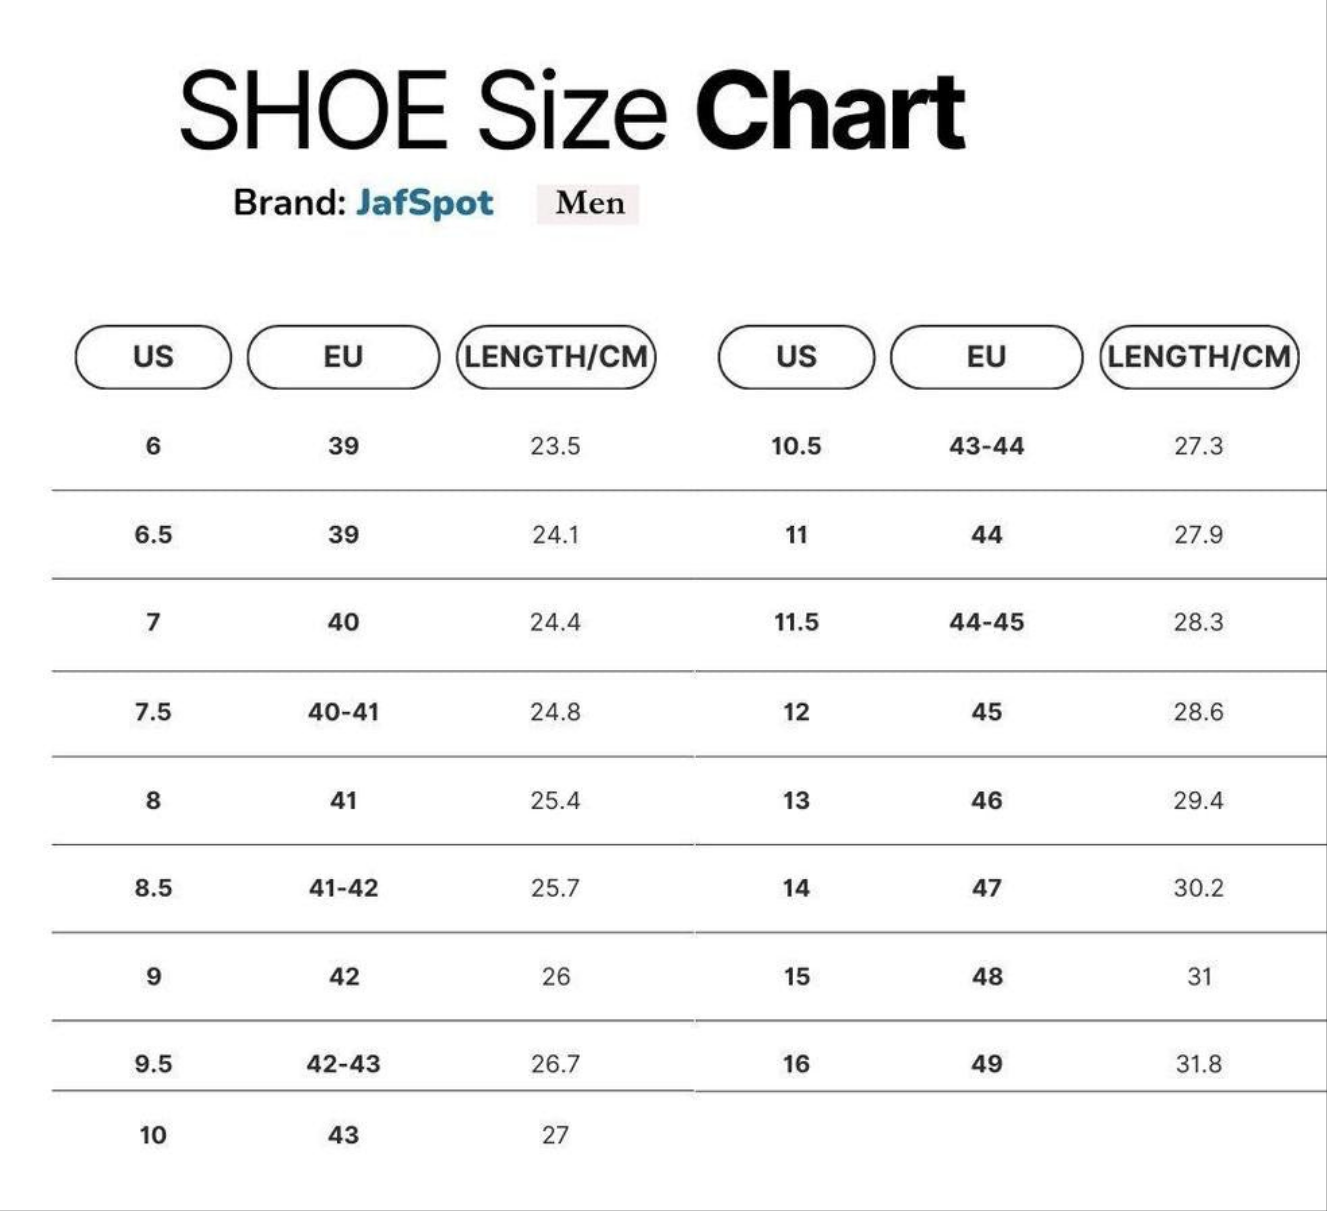Screen dimensions: 1327x1211
Task: Click EU size 40-41 cell
Action: coord(343,712)
